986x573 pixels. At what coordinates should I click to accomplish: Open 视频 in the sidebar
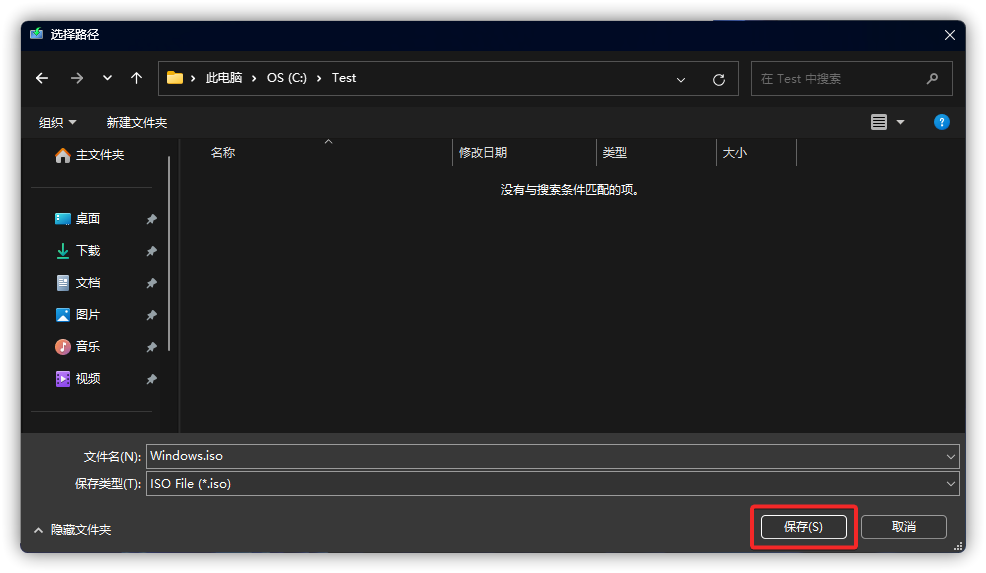pos(78,379)
